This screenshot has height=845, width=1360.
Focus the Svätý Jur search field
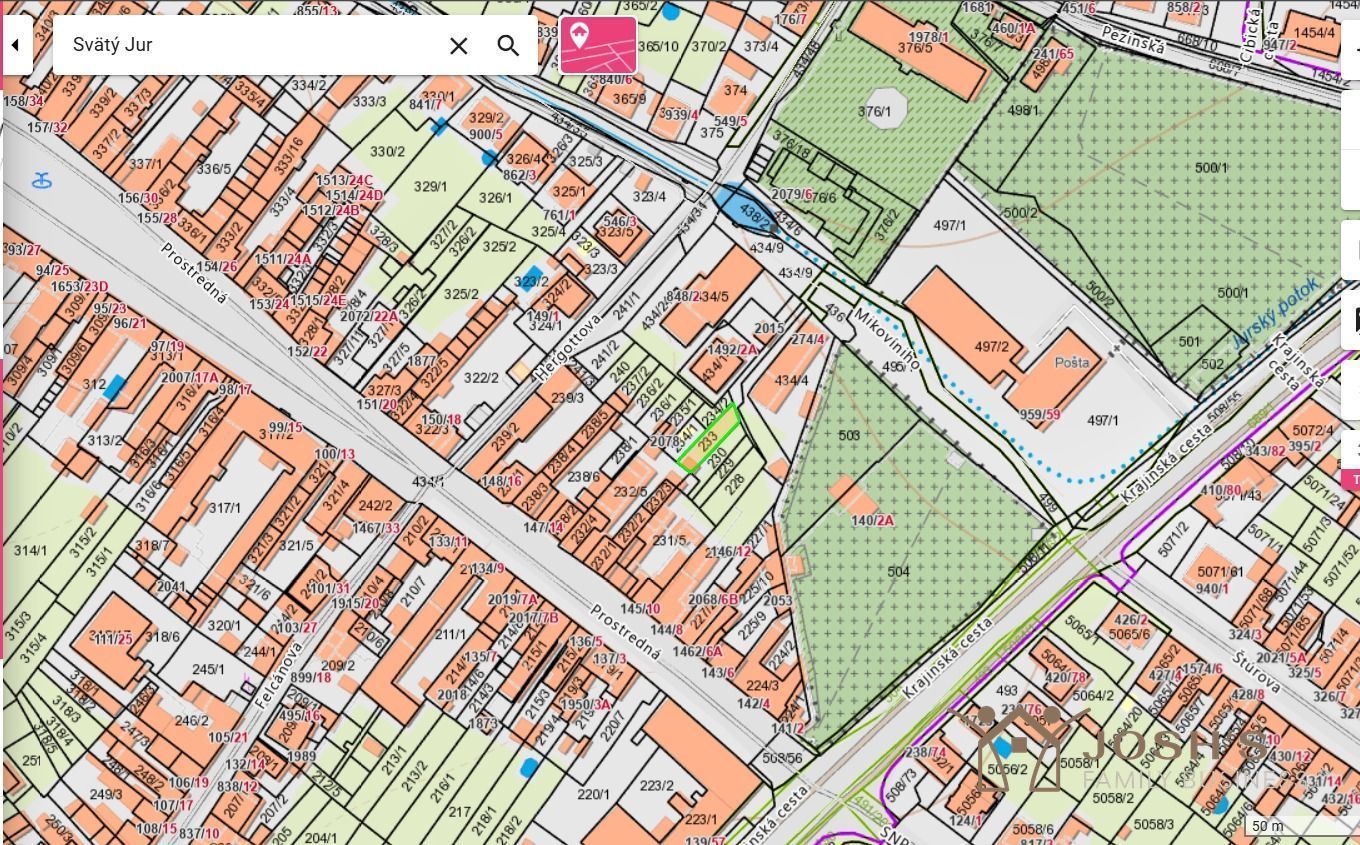coord(250,45)
